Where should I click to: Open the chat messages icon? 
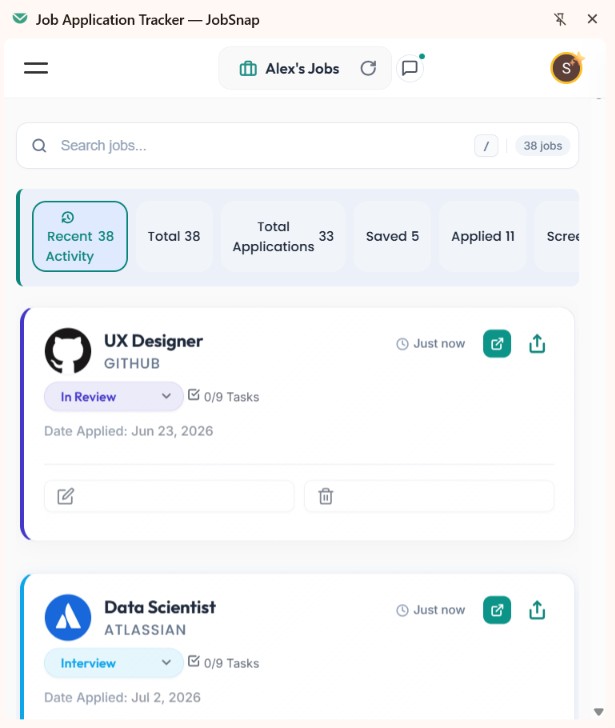pos(410,68)
